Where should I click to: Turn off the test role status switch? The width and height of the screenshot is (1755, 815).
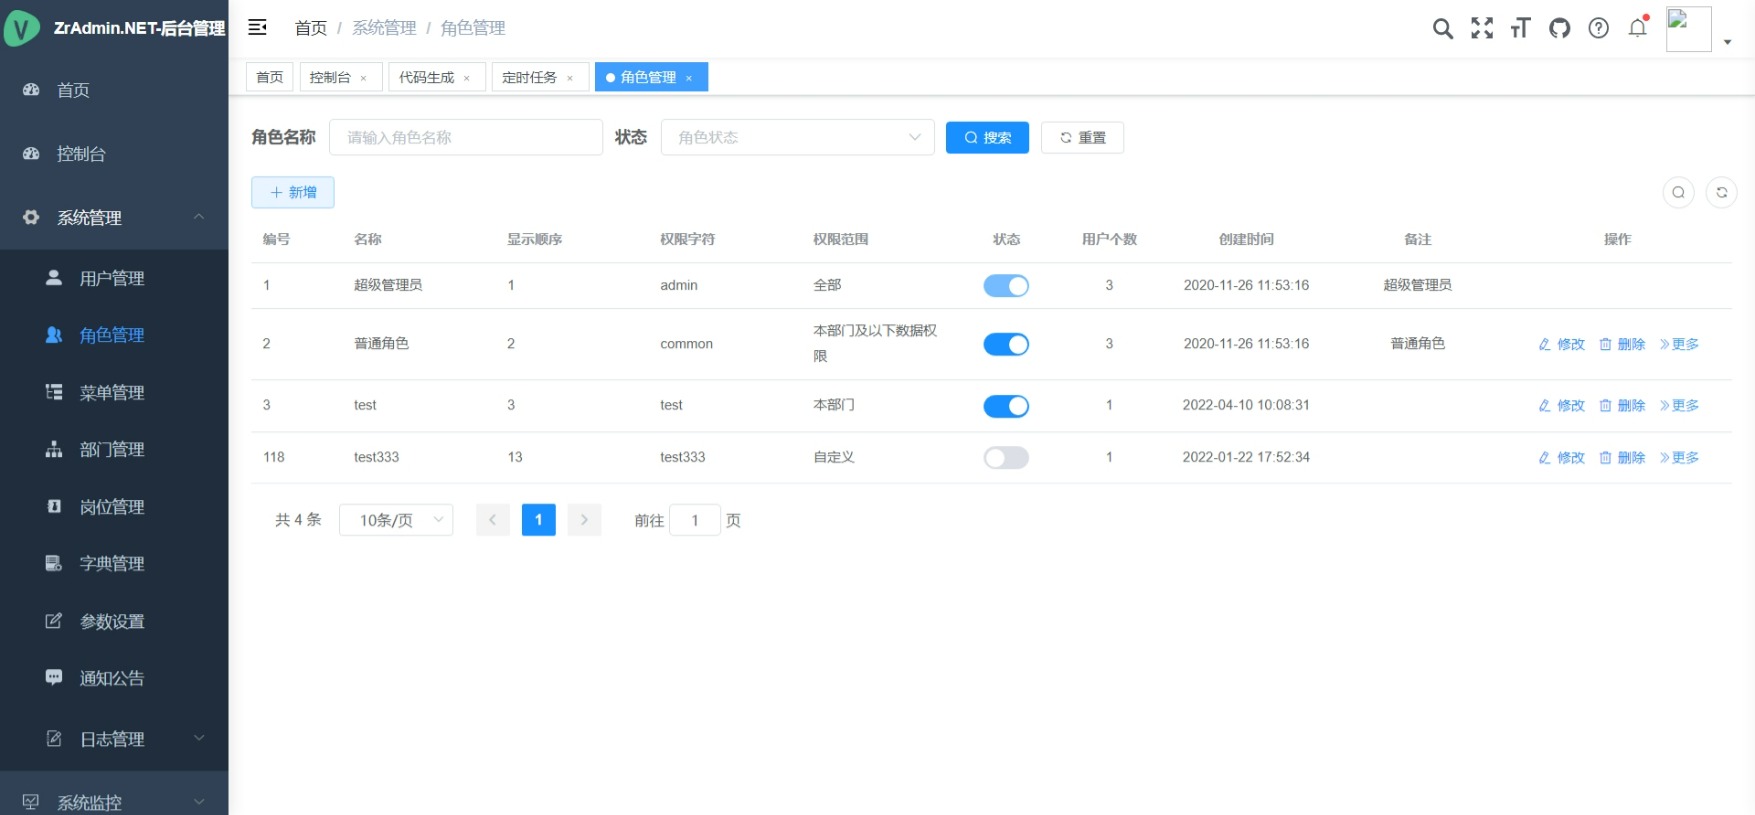[x=1006, y=406]
